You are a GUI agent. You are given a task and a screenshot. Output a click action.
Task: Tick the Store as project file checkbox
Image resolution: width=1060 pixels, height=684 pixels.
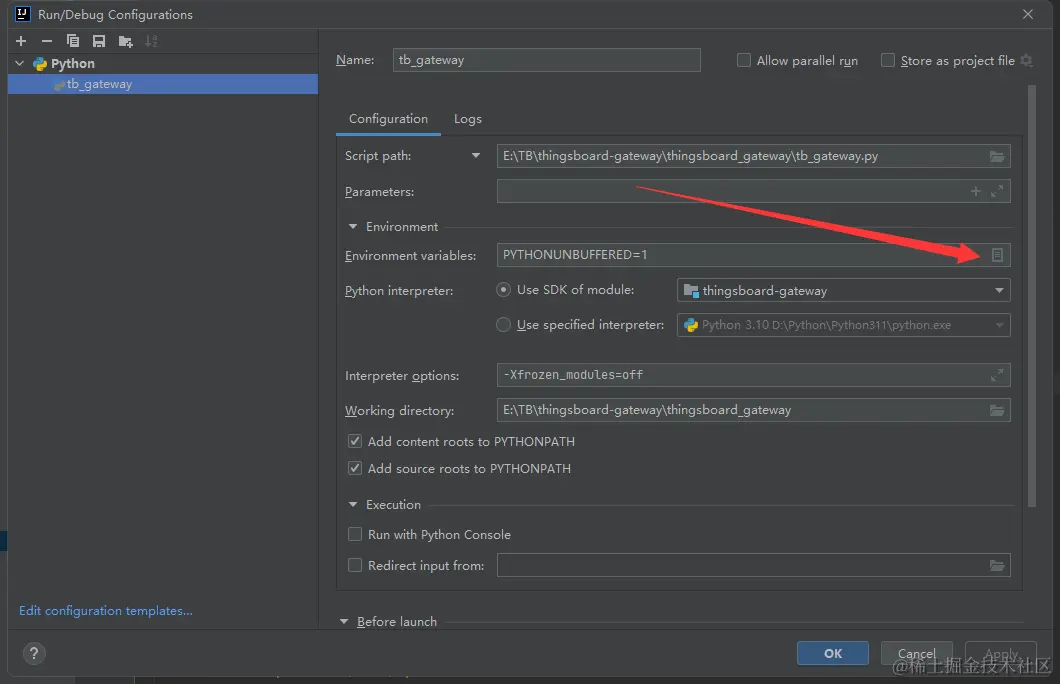[x=888, y=60]
